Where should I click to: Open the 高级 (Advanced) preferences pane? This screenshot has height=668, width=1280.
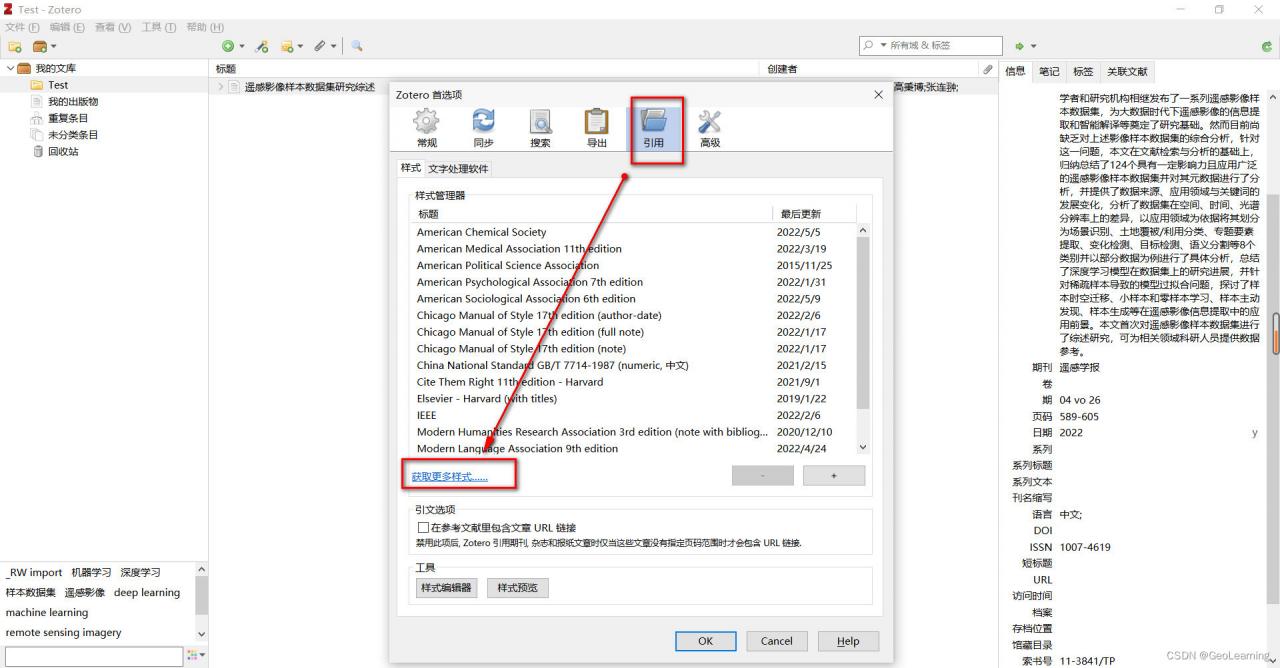710,129
